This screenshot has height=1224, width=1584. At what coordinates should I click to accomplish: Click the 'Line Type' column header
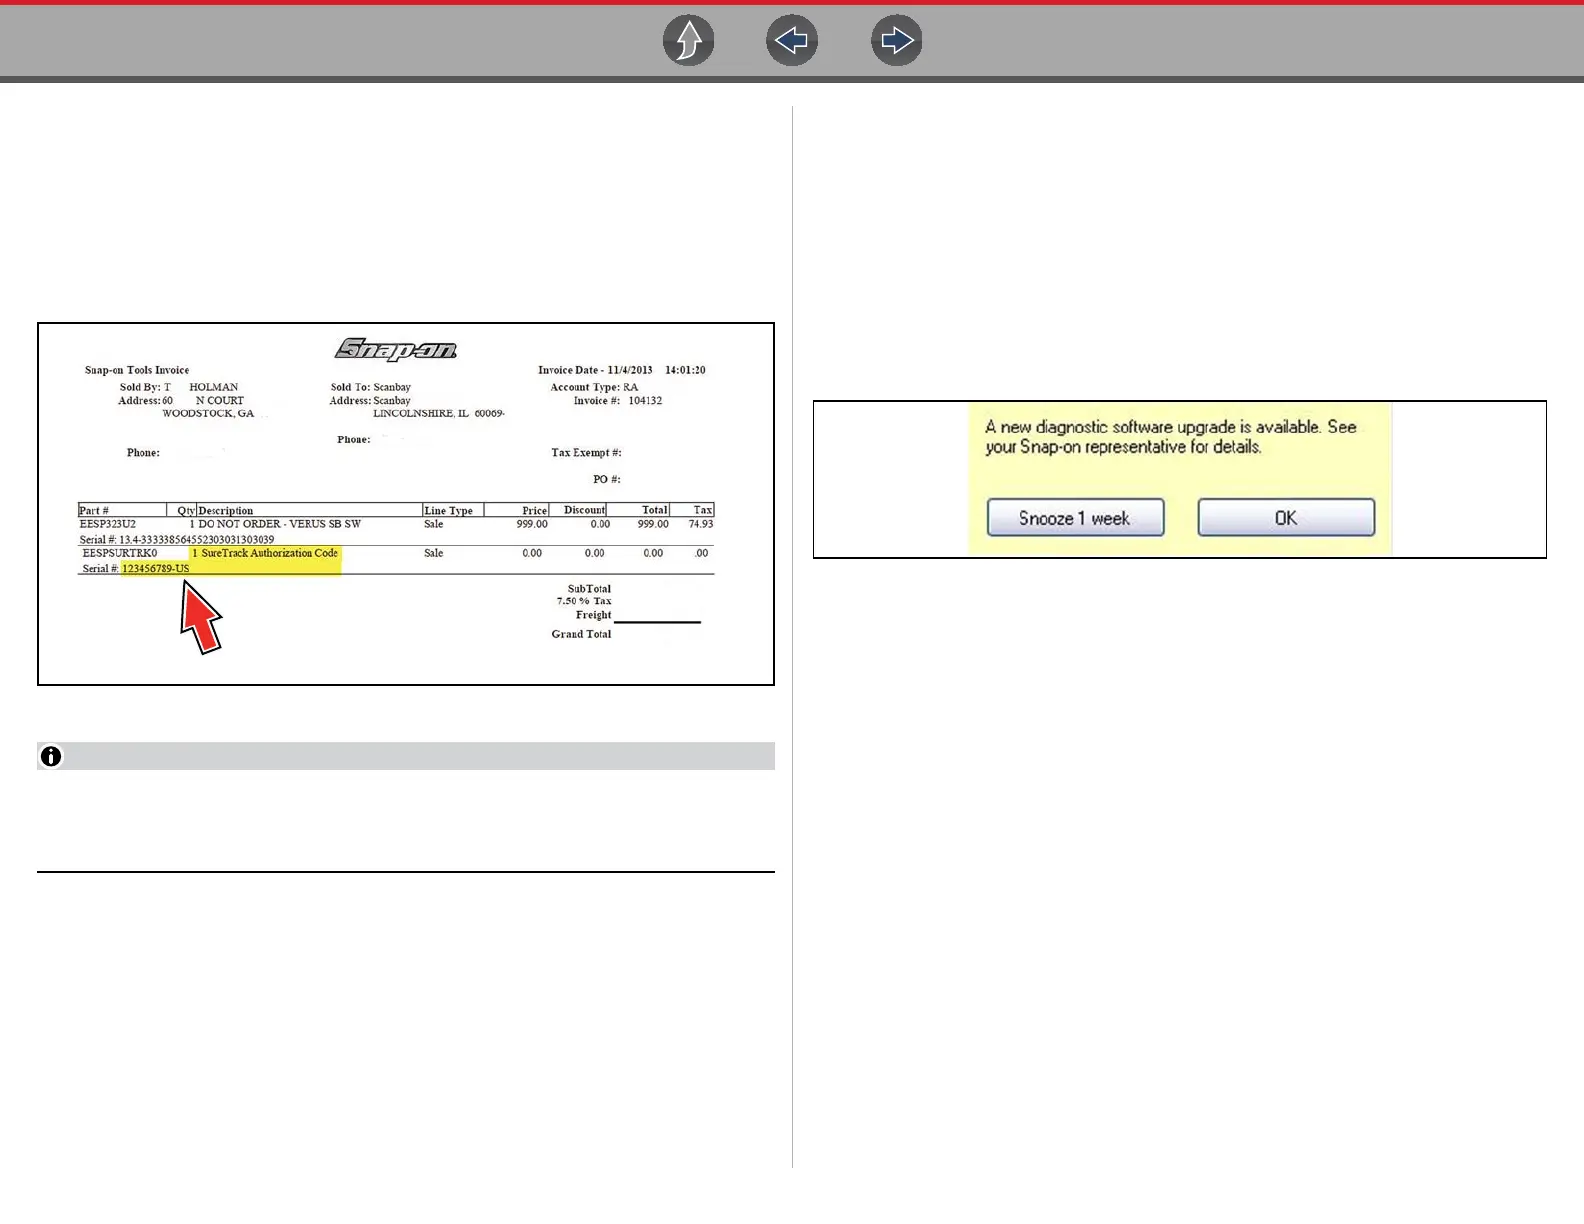(448, 511)
